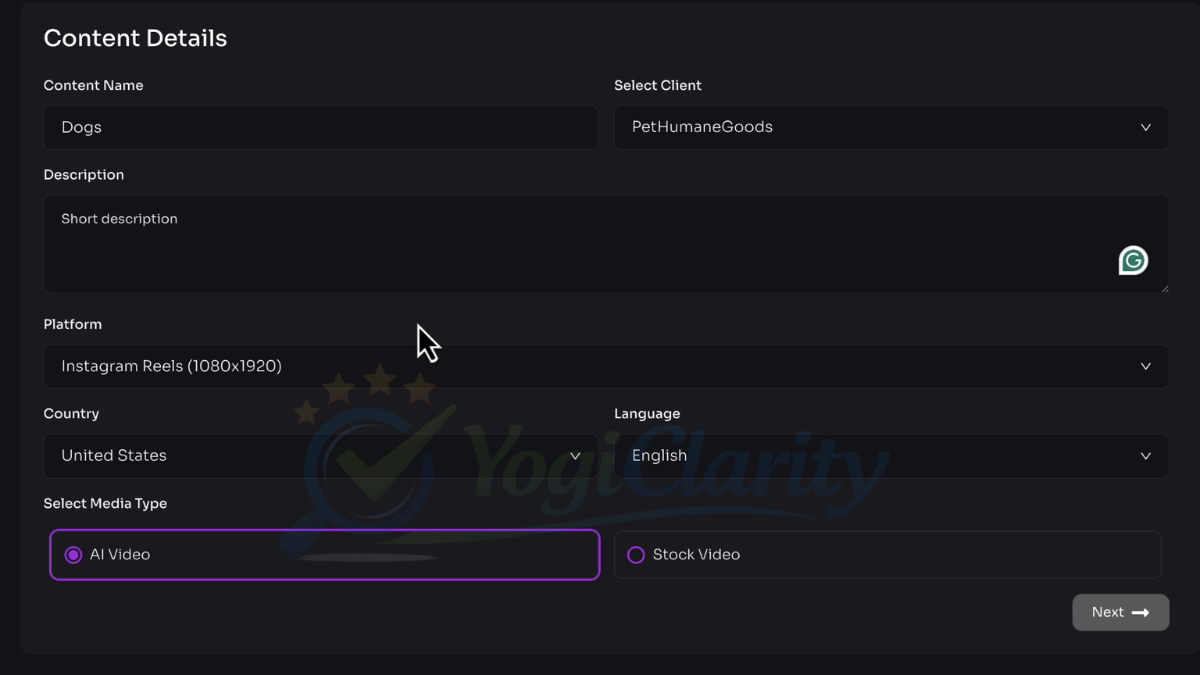This screenshot has height=675, width=1200.
Task: Click the AI Video option label
Action: [120, 555]
